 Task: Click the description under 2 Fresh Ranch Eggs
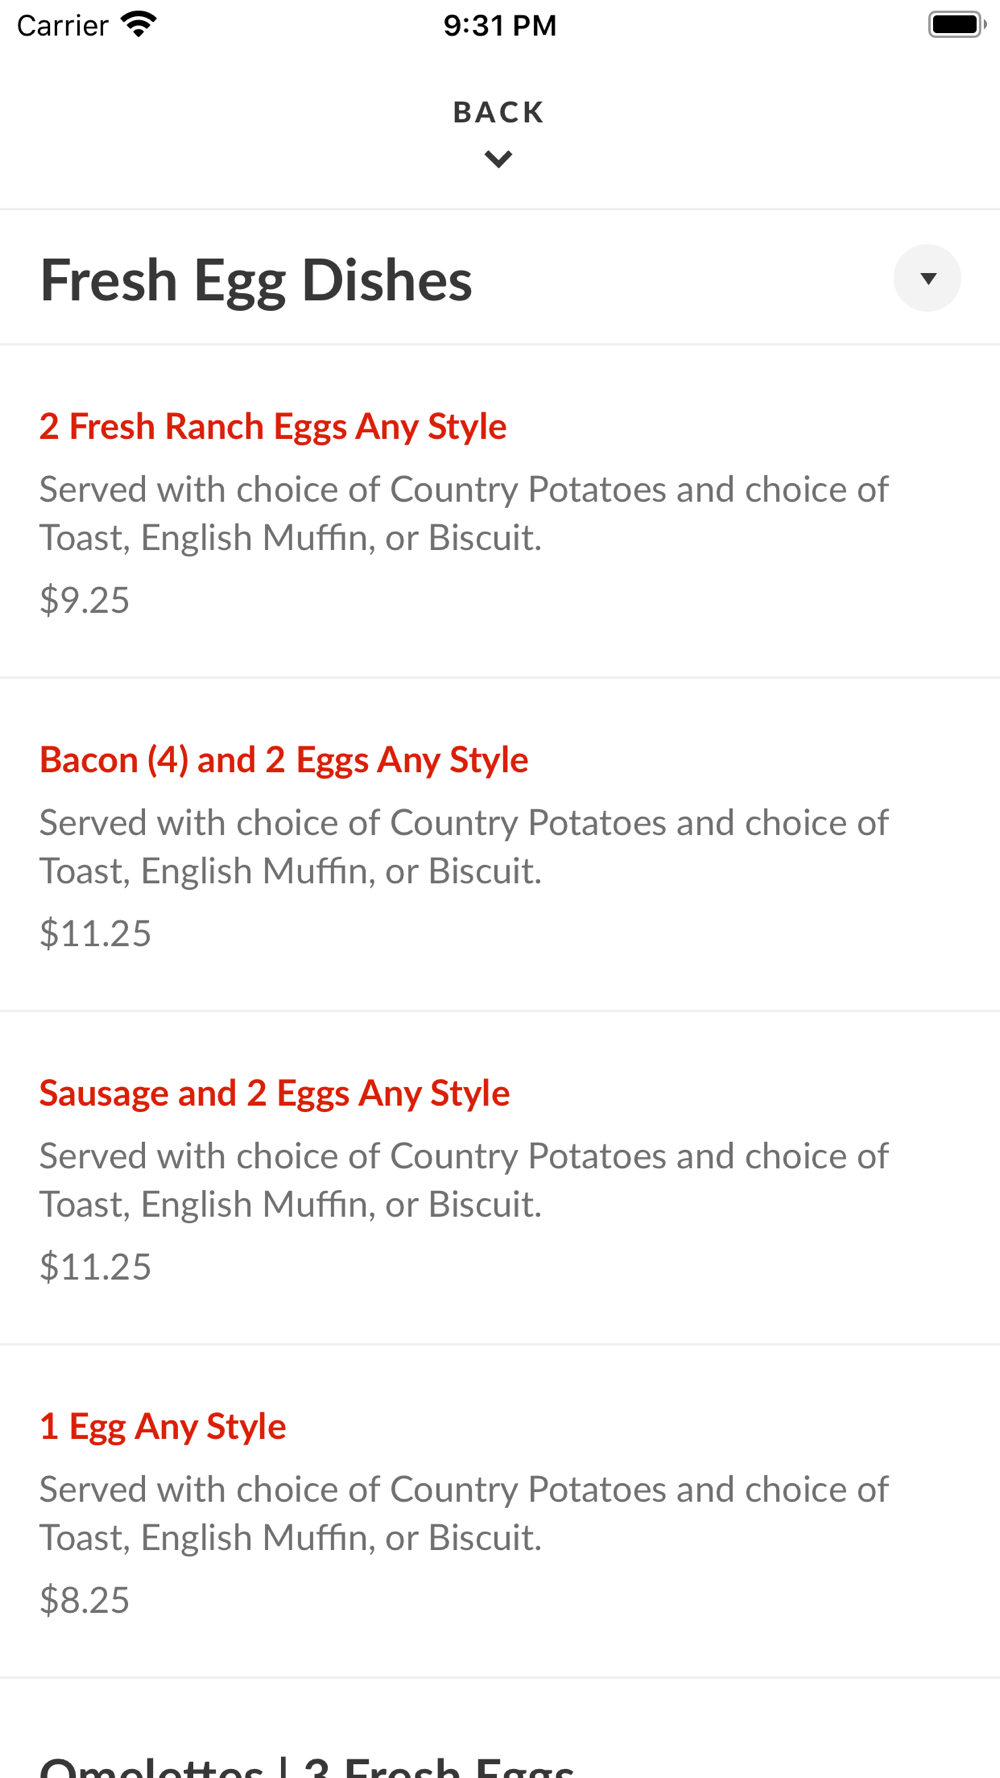(464, 513)
